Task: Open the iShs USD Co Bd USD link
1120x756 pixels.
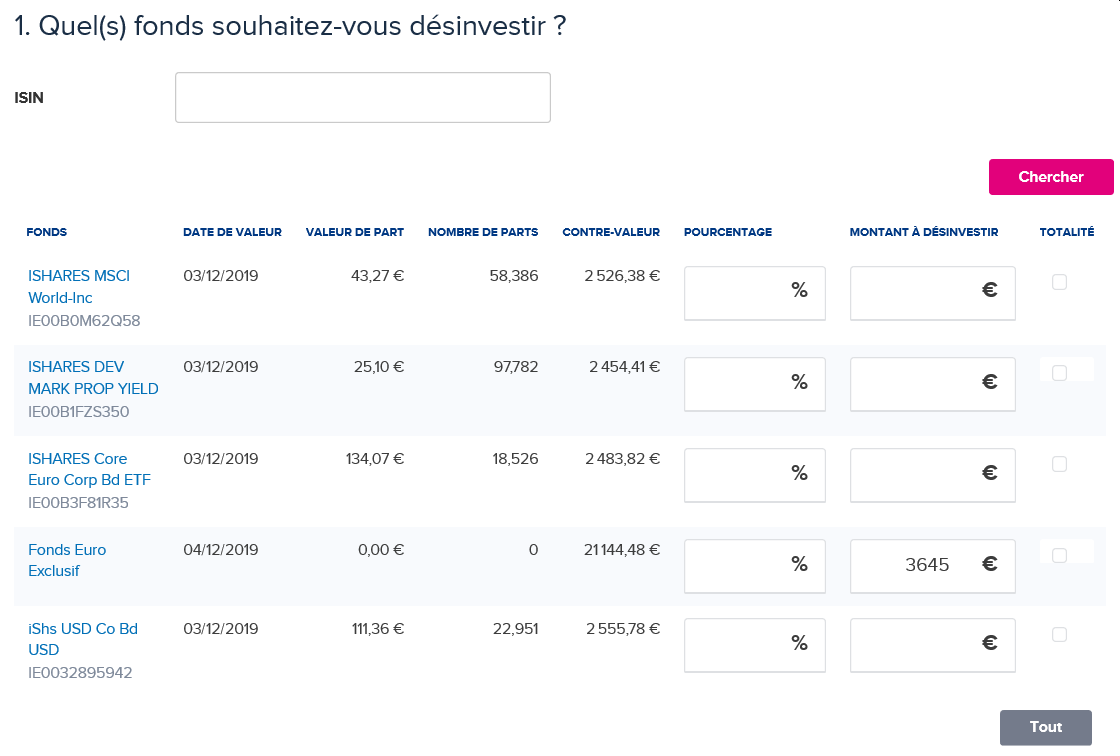Action: coord(83,639)
